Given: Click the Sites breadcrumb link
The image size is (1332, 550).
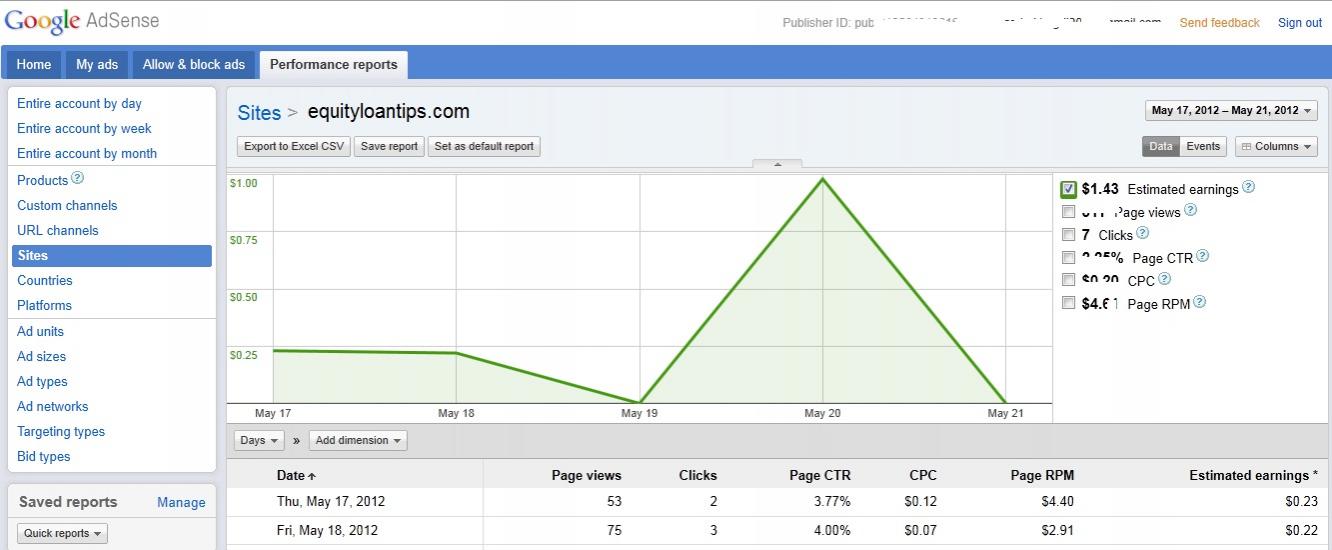Looking at the screenshot, I should [x=259, y=112].
